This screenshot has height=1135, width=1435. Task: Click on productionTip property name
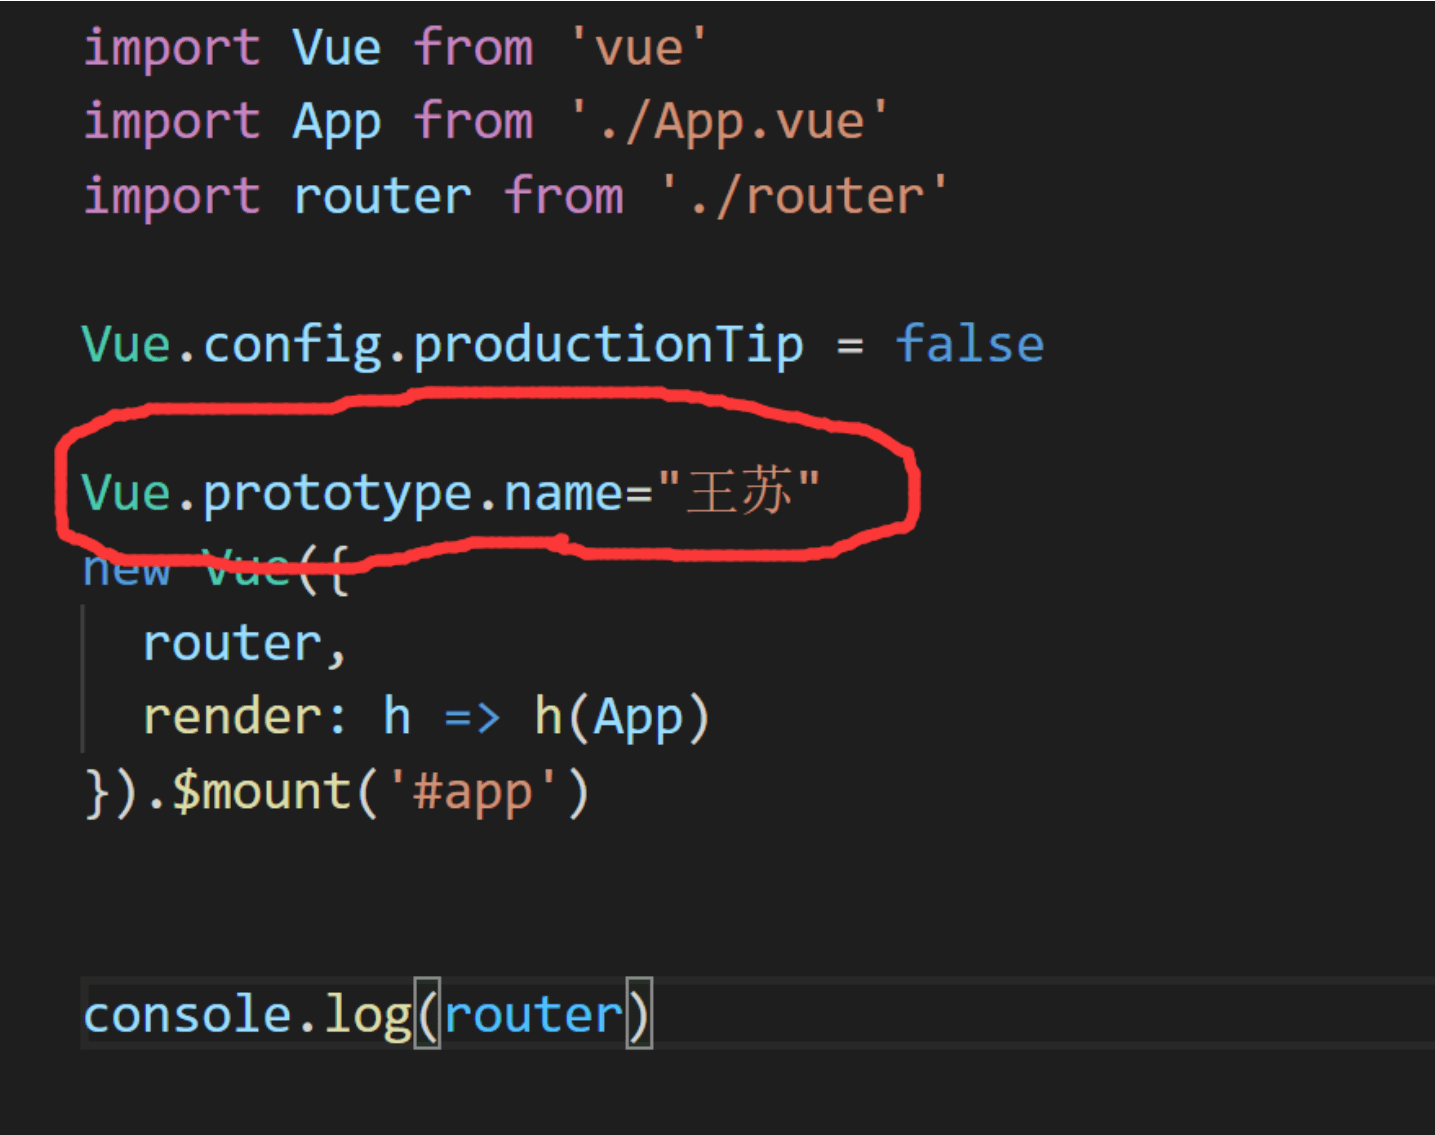608,345
